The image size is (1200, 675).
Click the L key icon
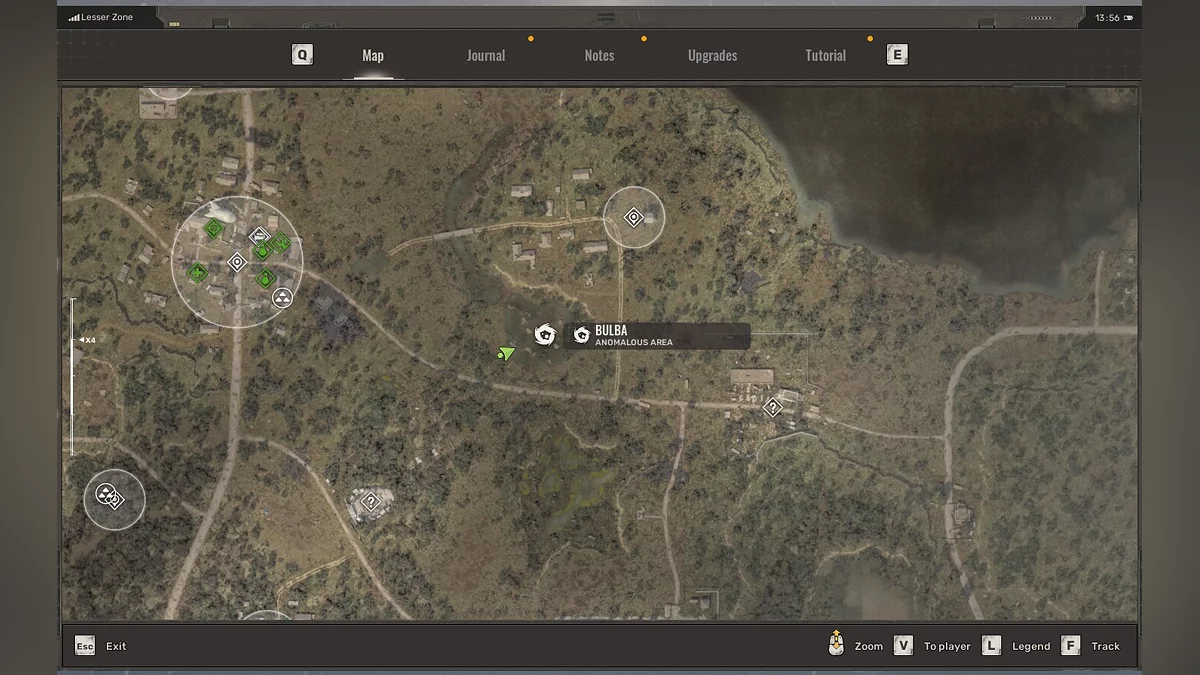(991, 646)
